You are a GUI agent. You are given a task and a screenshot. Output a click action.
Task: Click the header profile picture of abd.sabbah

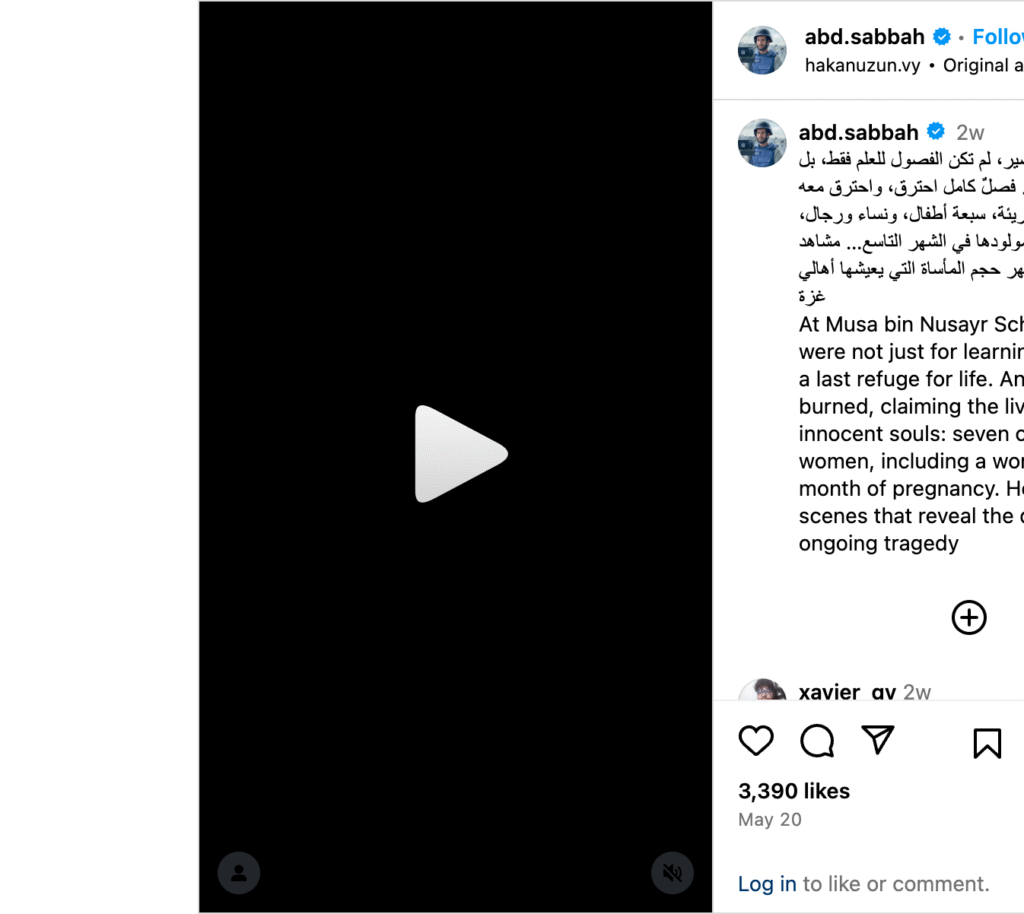[x=762, y=50]
